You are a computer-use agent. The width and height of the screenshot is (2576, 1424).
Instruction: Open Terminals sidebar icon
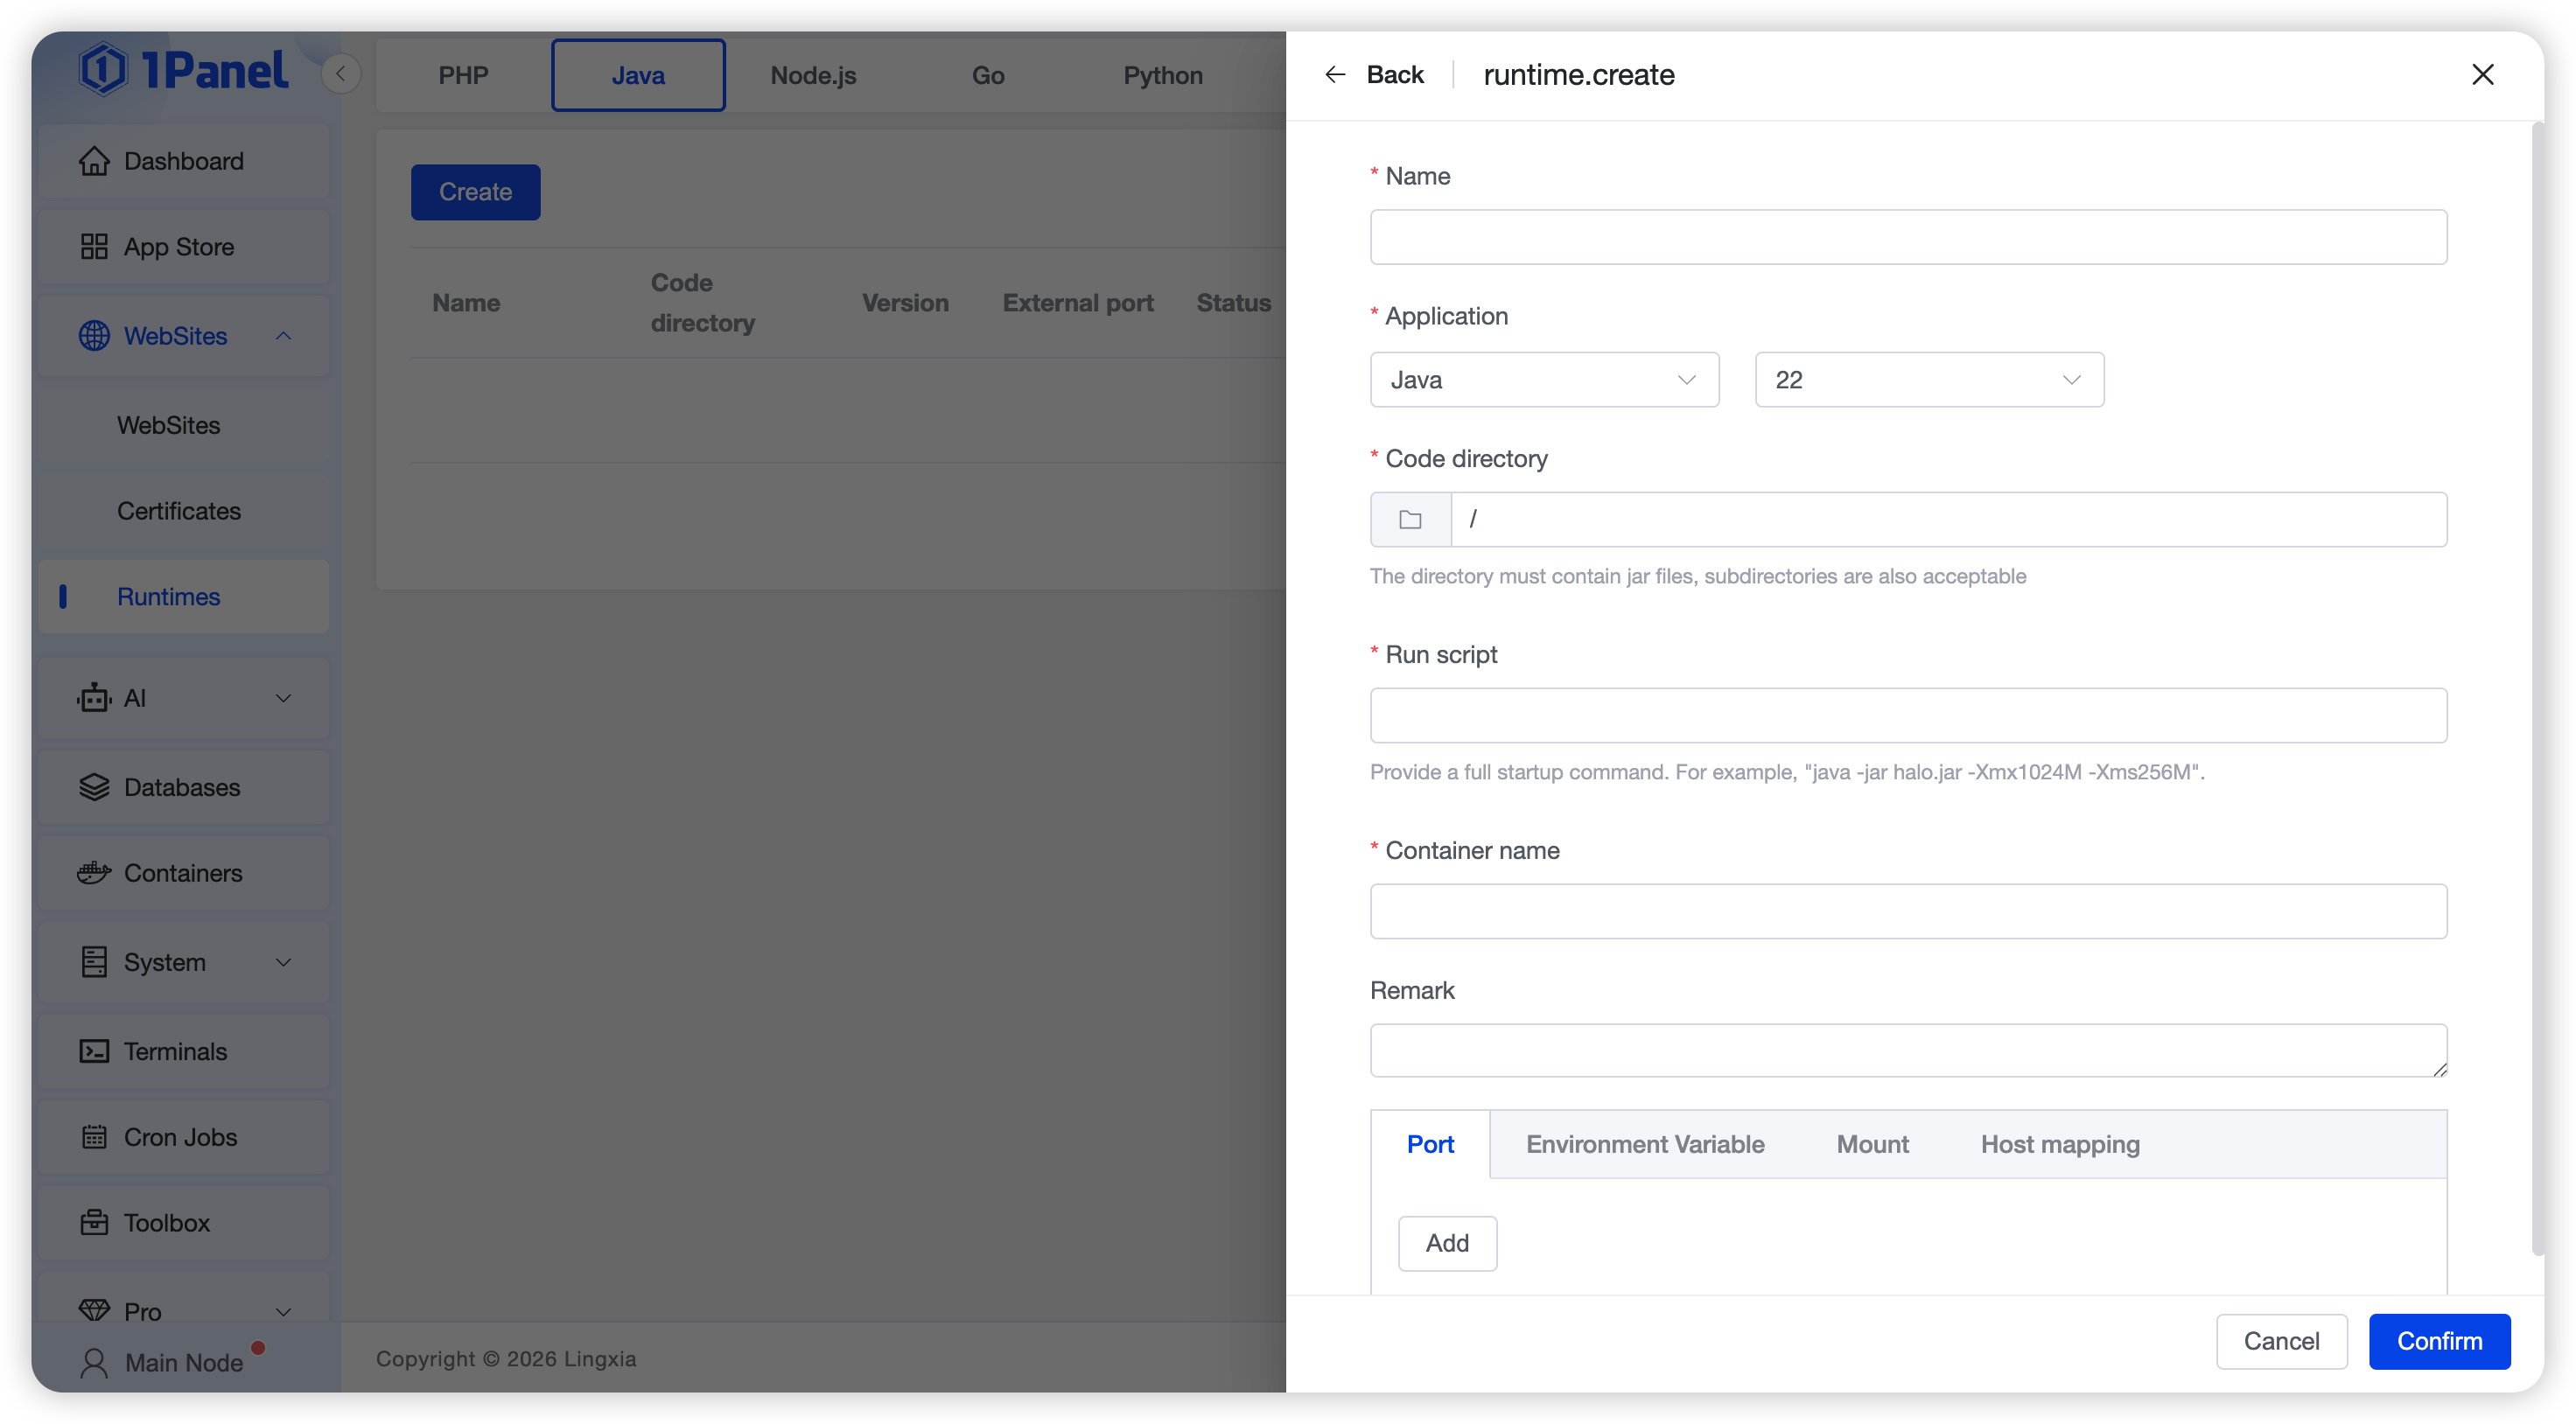pos(94,1051)
